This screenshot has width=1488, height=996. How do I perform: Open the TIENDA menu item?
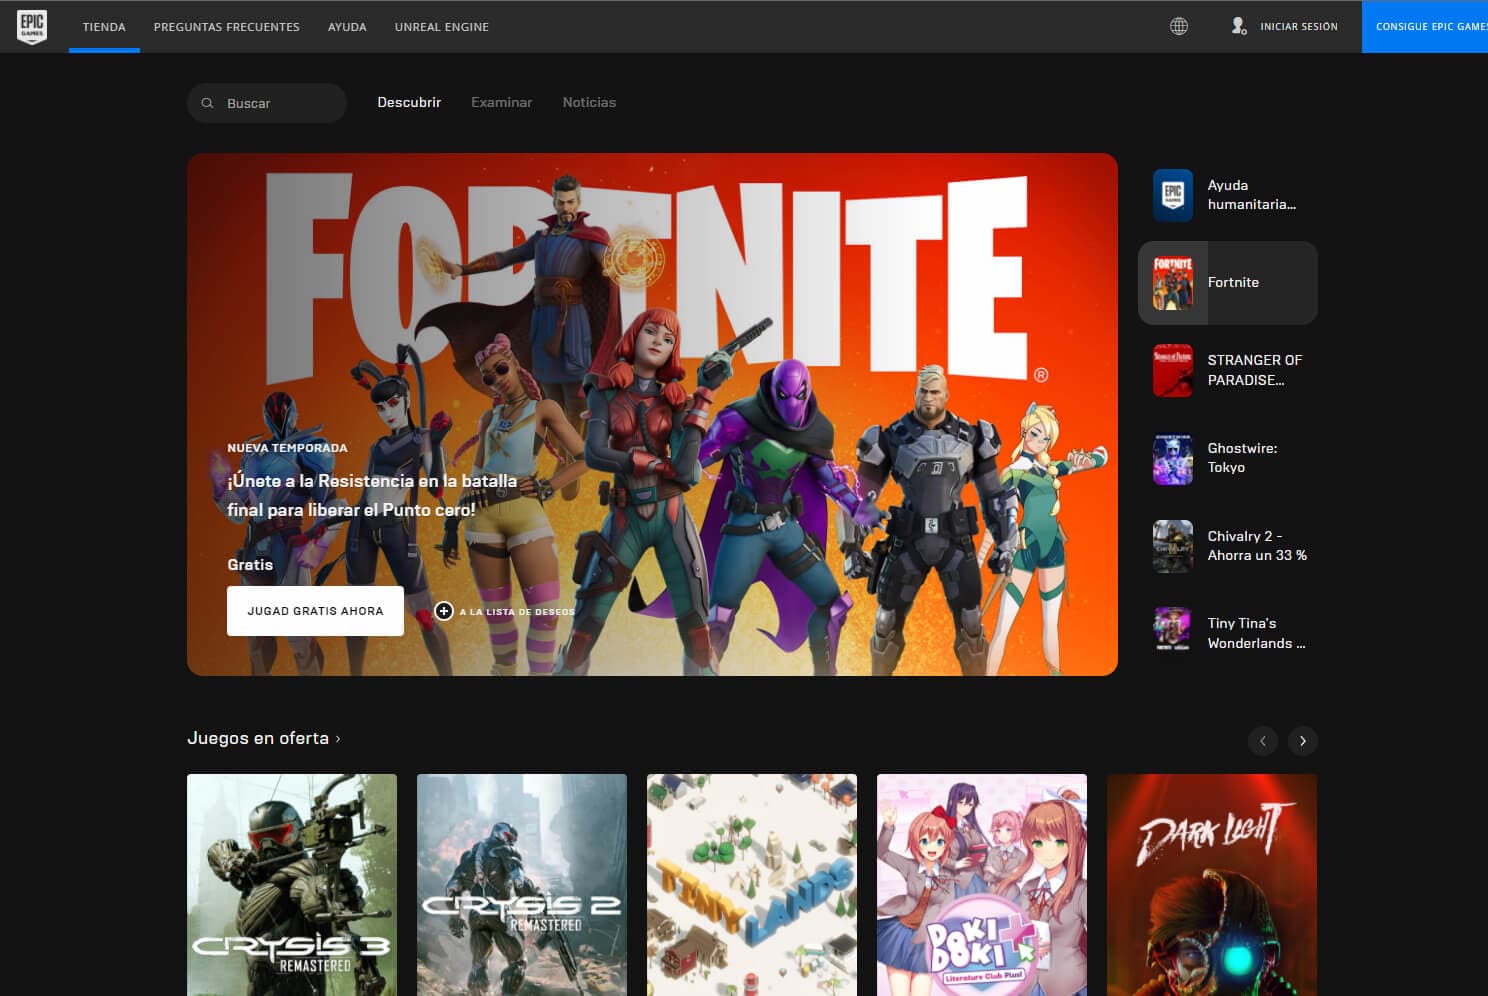pos(103,26)
